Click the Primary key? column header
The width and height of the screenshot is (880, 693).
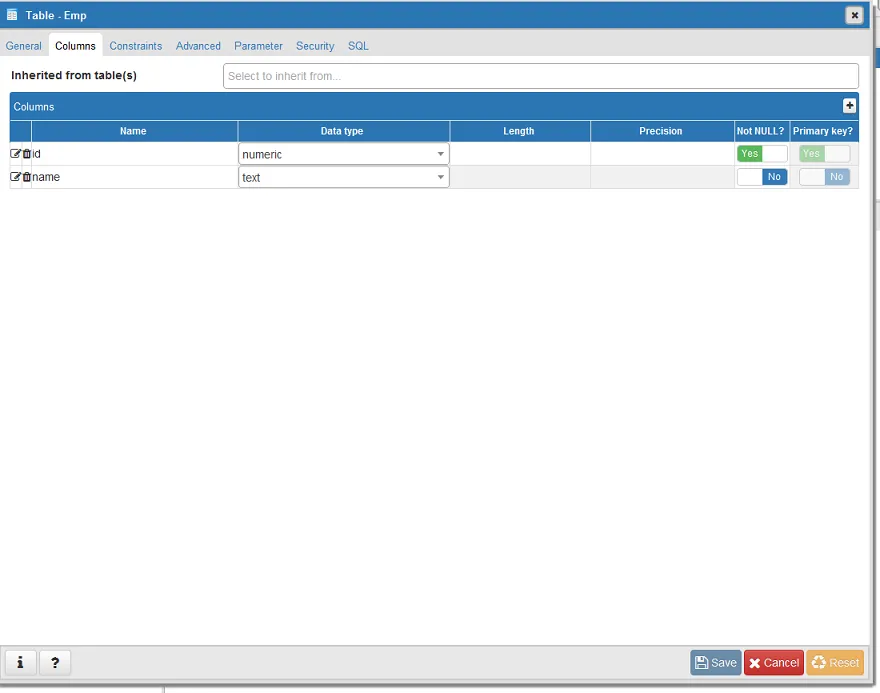point(823,131)
